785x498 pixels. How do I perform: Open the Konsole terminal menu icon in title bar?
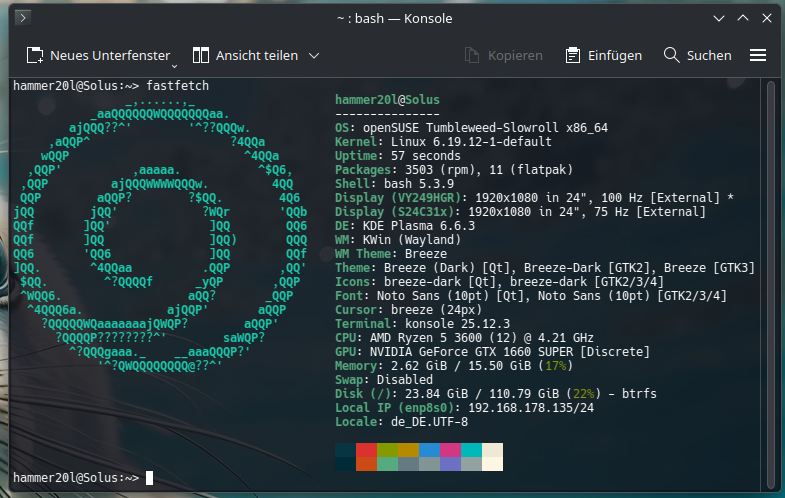click(23, 18)
